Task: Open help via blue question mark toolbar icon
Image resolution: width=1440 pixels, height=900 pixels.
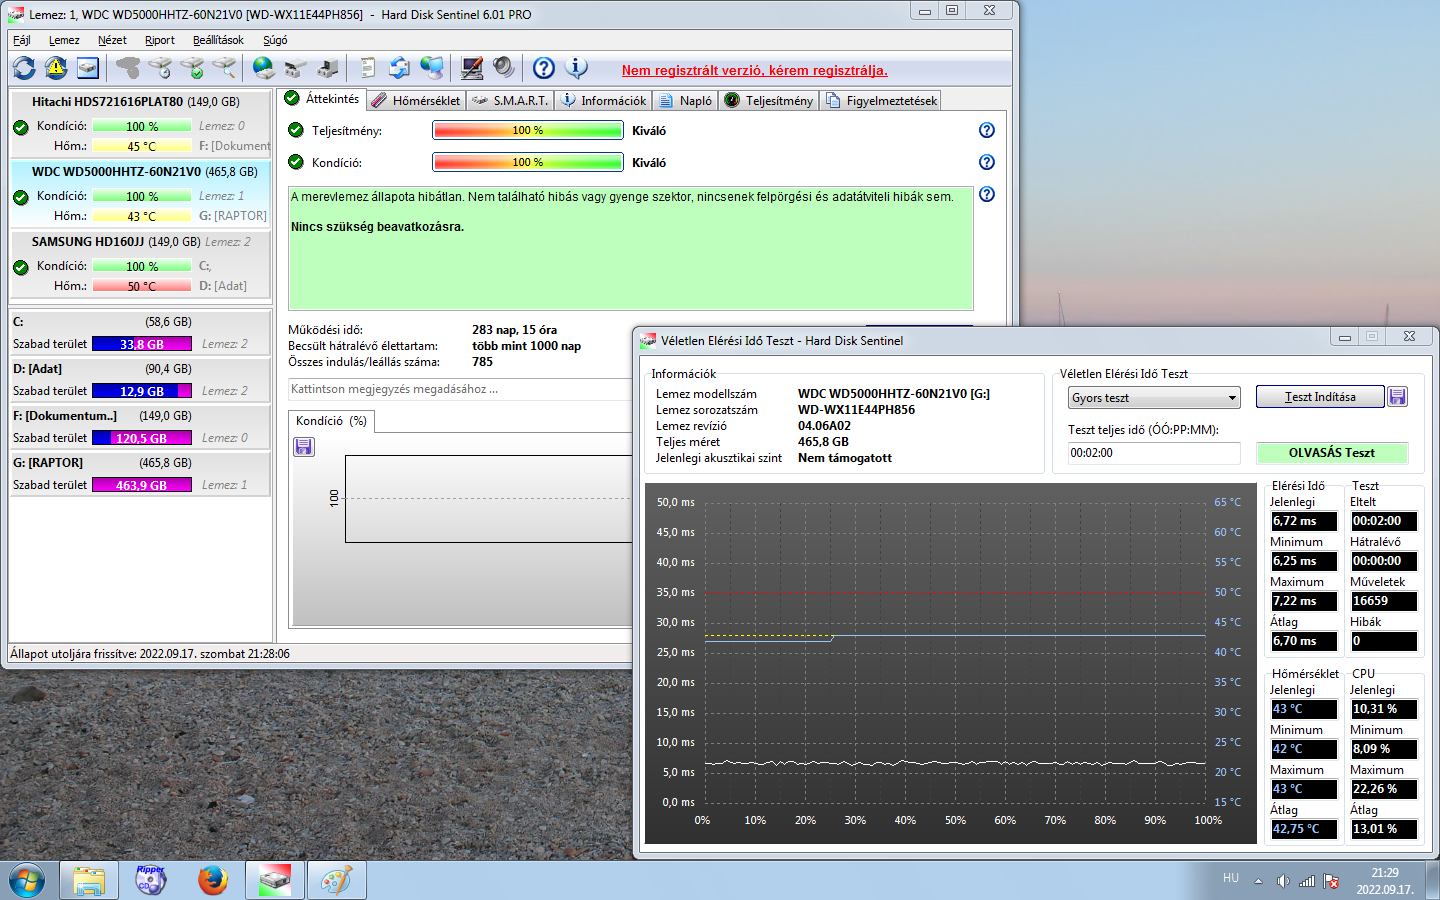Action: click(x=544, y=68)
